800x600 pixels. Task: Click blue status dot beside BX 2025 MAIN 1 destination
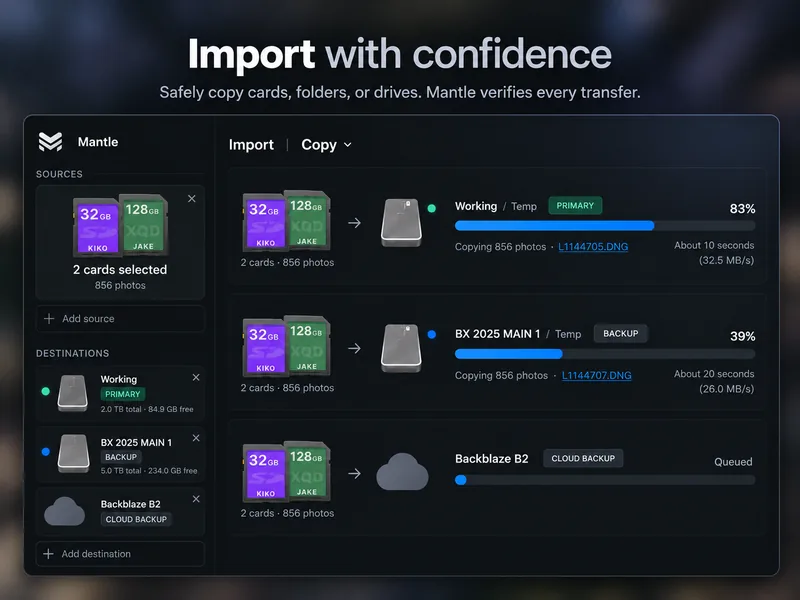tap(45, 452)
